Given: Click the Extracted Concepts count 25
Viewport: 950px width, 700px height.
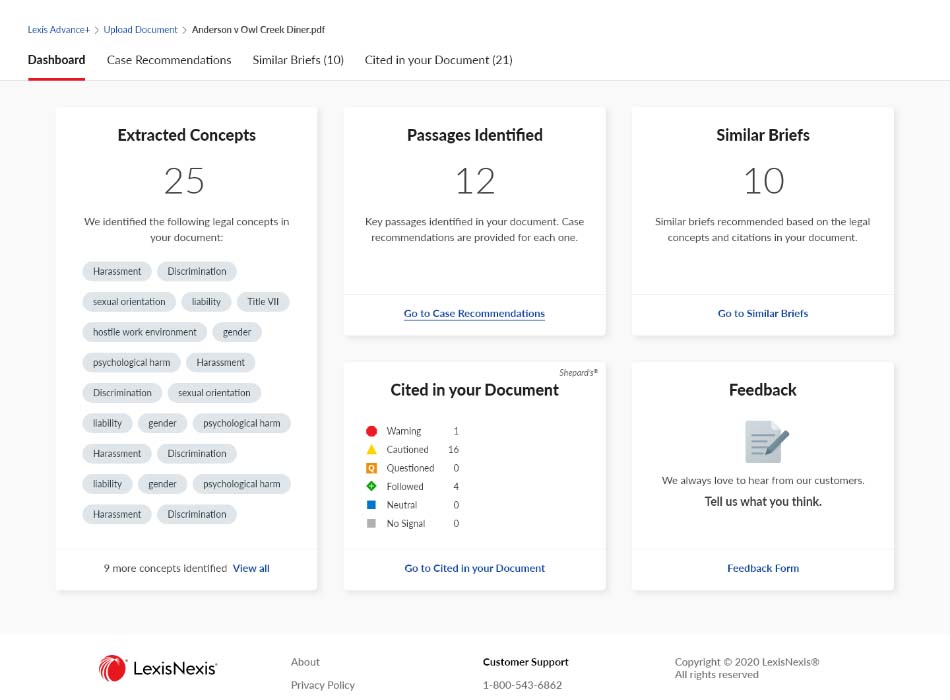Looking at the screenshot, I should 184,181.
